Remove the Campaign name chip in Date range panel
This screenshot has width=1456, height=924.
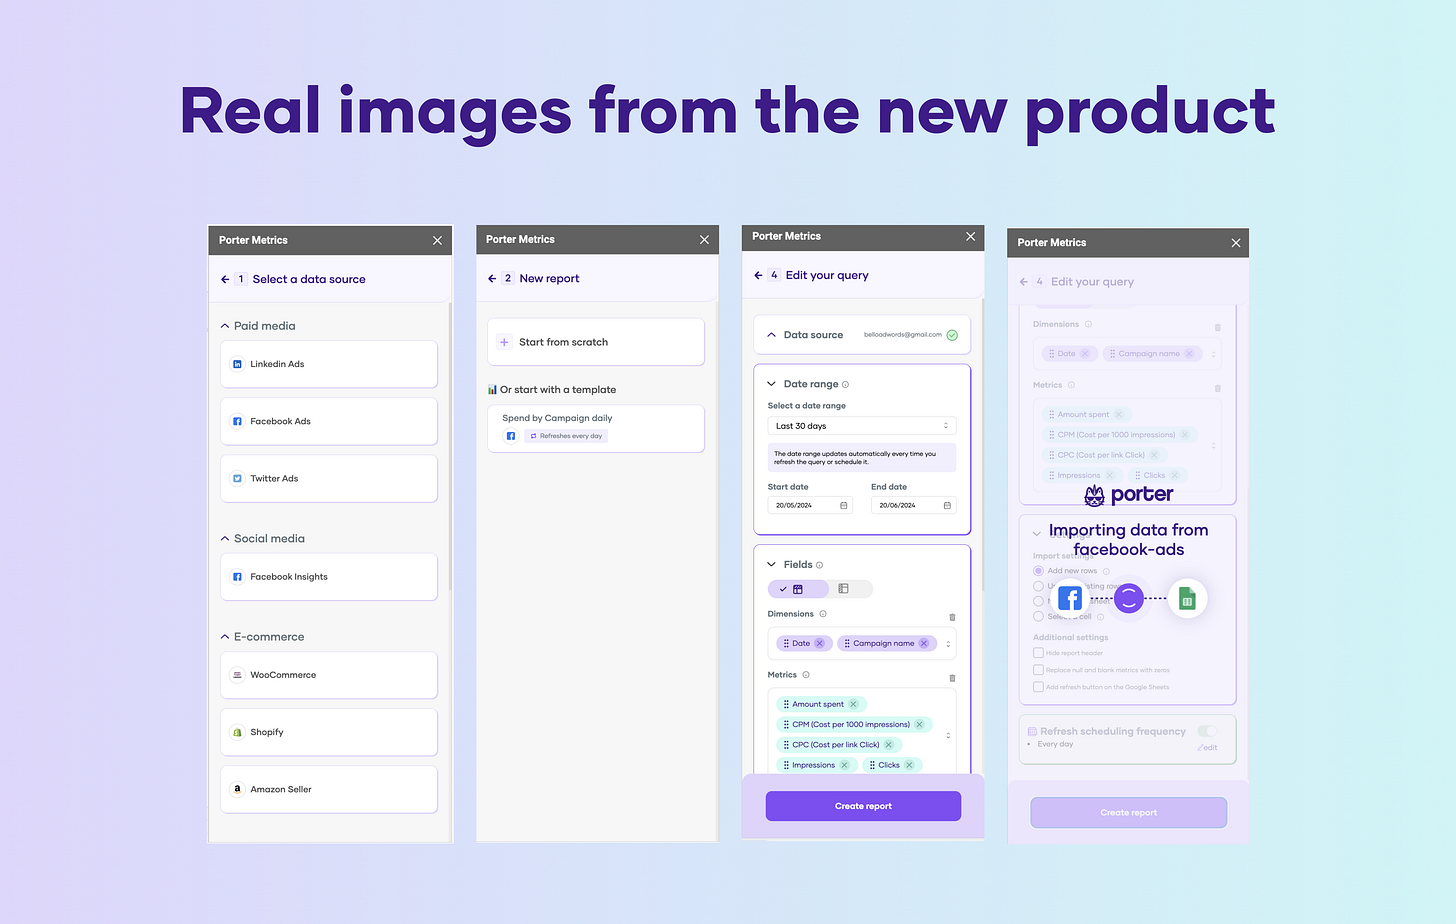pos(924,643)
